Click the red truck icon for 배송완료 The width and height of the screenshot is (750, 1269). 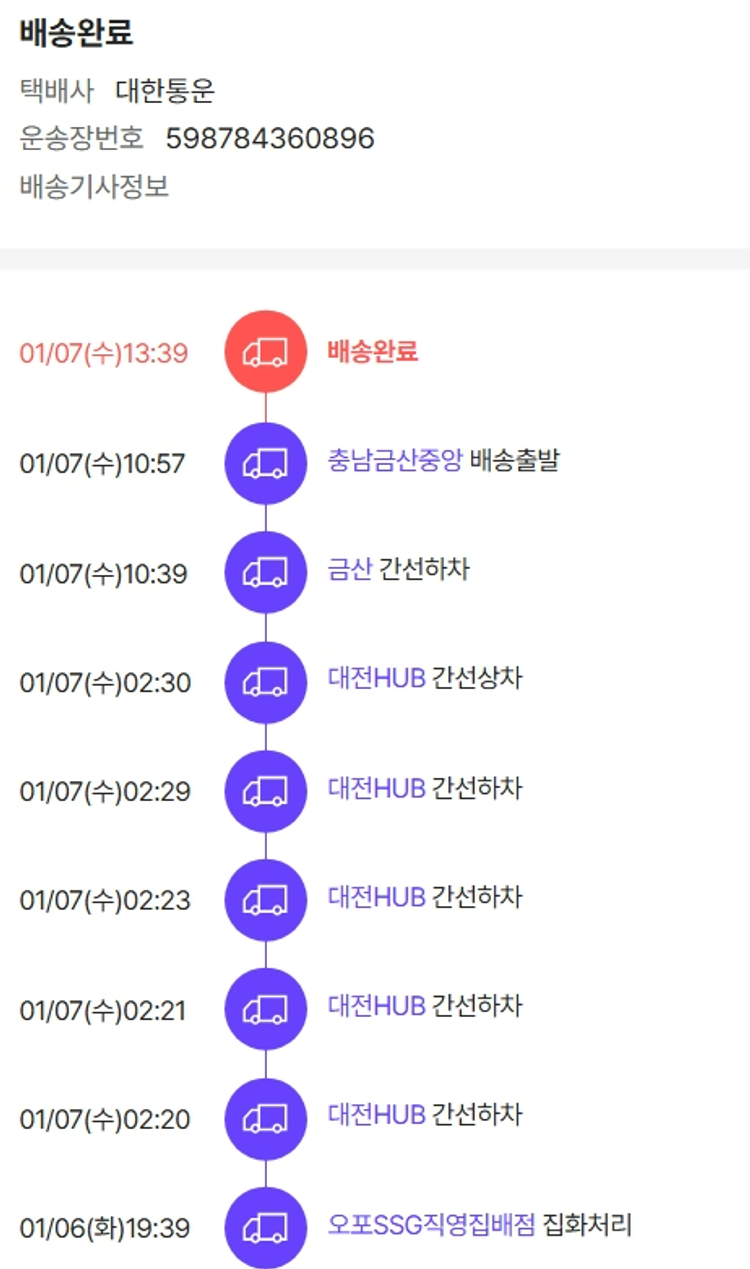click(266, 351)
